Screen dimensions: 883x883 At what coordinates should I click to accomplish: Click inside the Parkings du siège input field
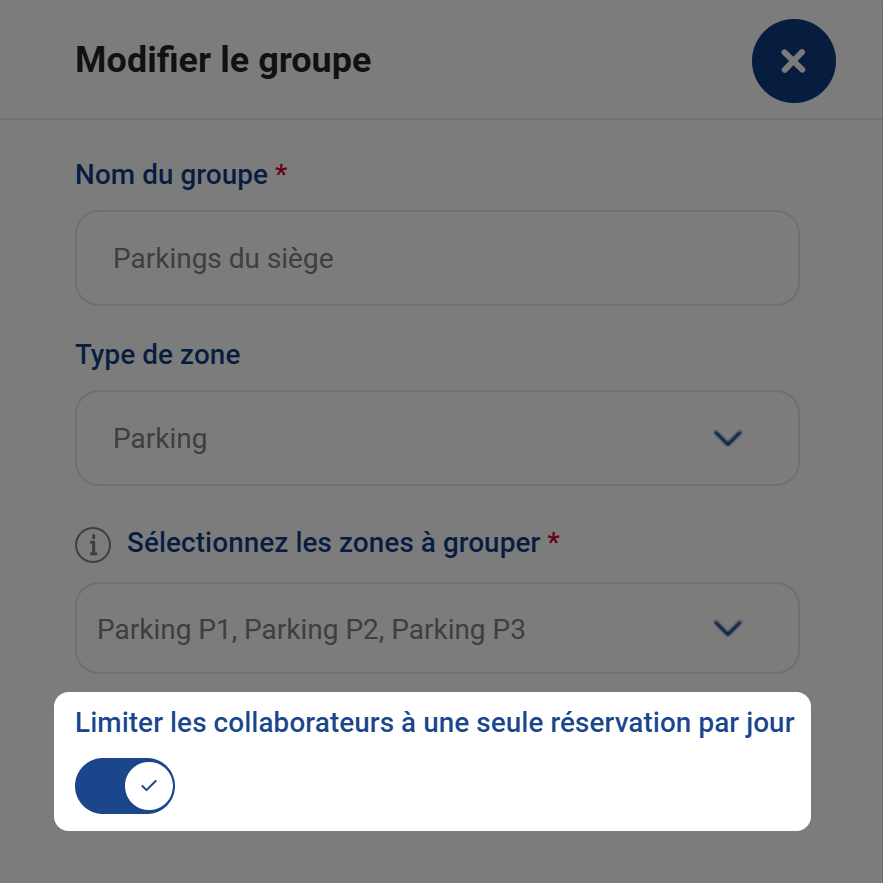coord(437,258)
